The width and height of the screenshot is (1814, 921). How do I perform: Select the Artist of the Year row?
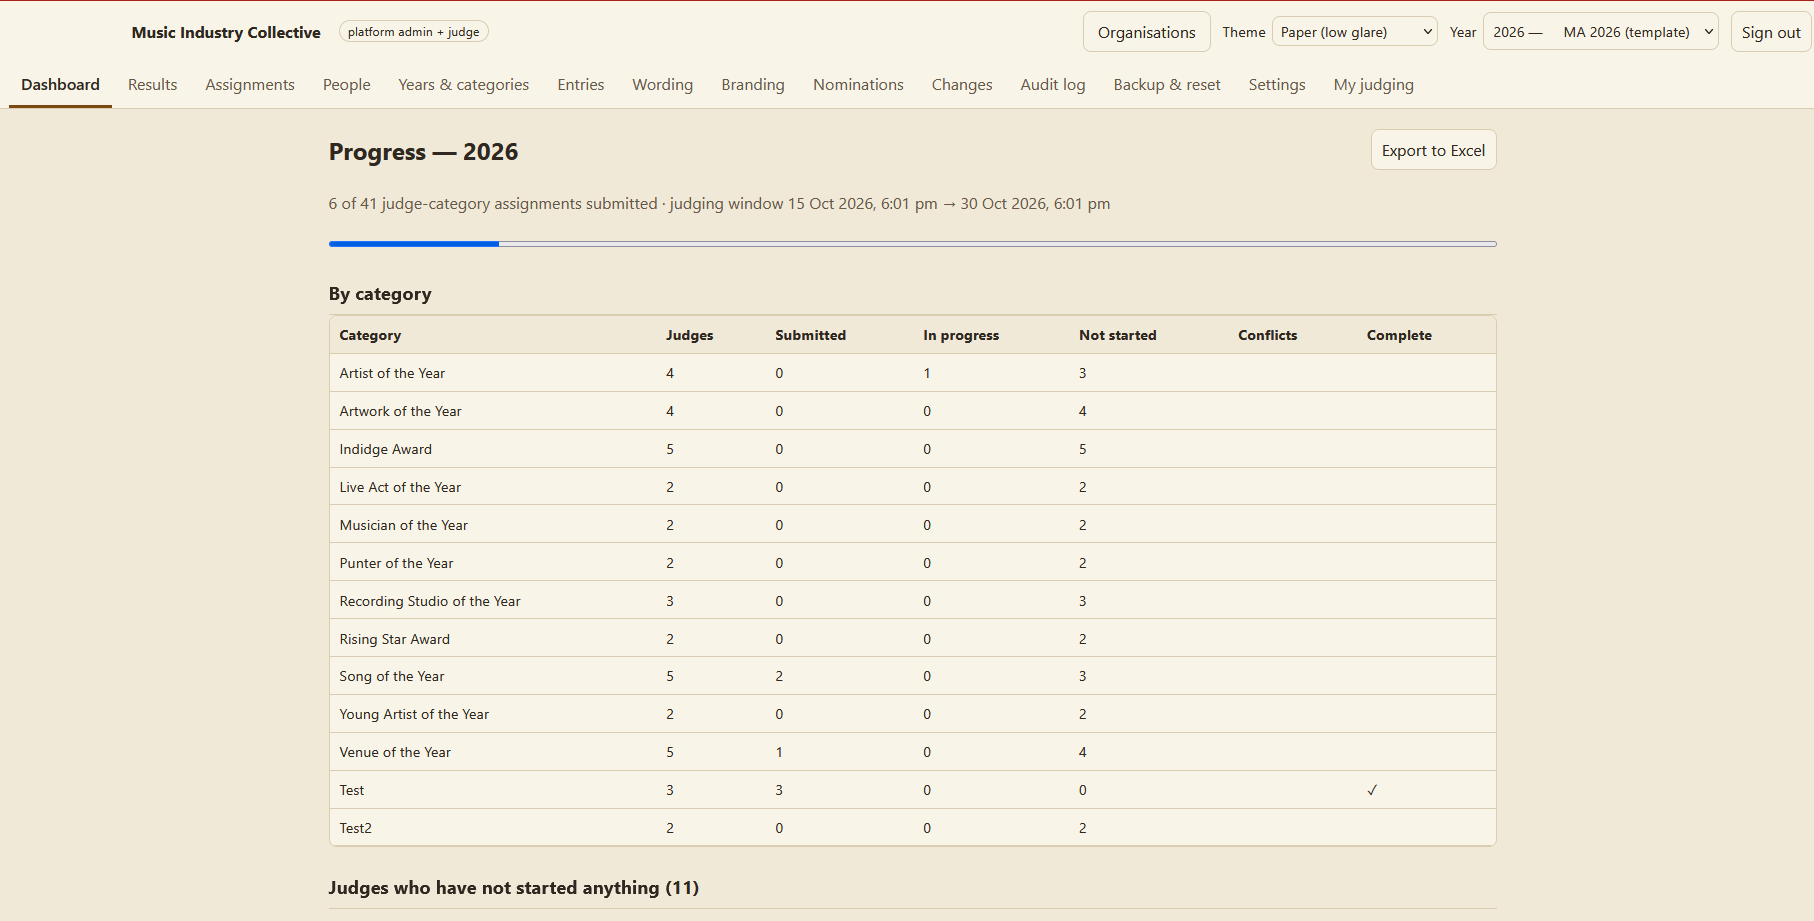click(x=912, y=373)
